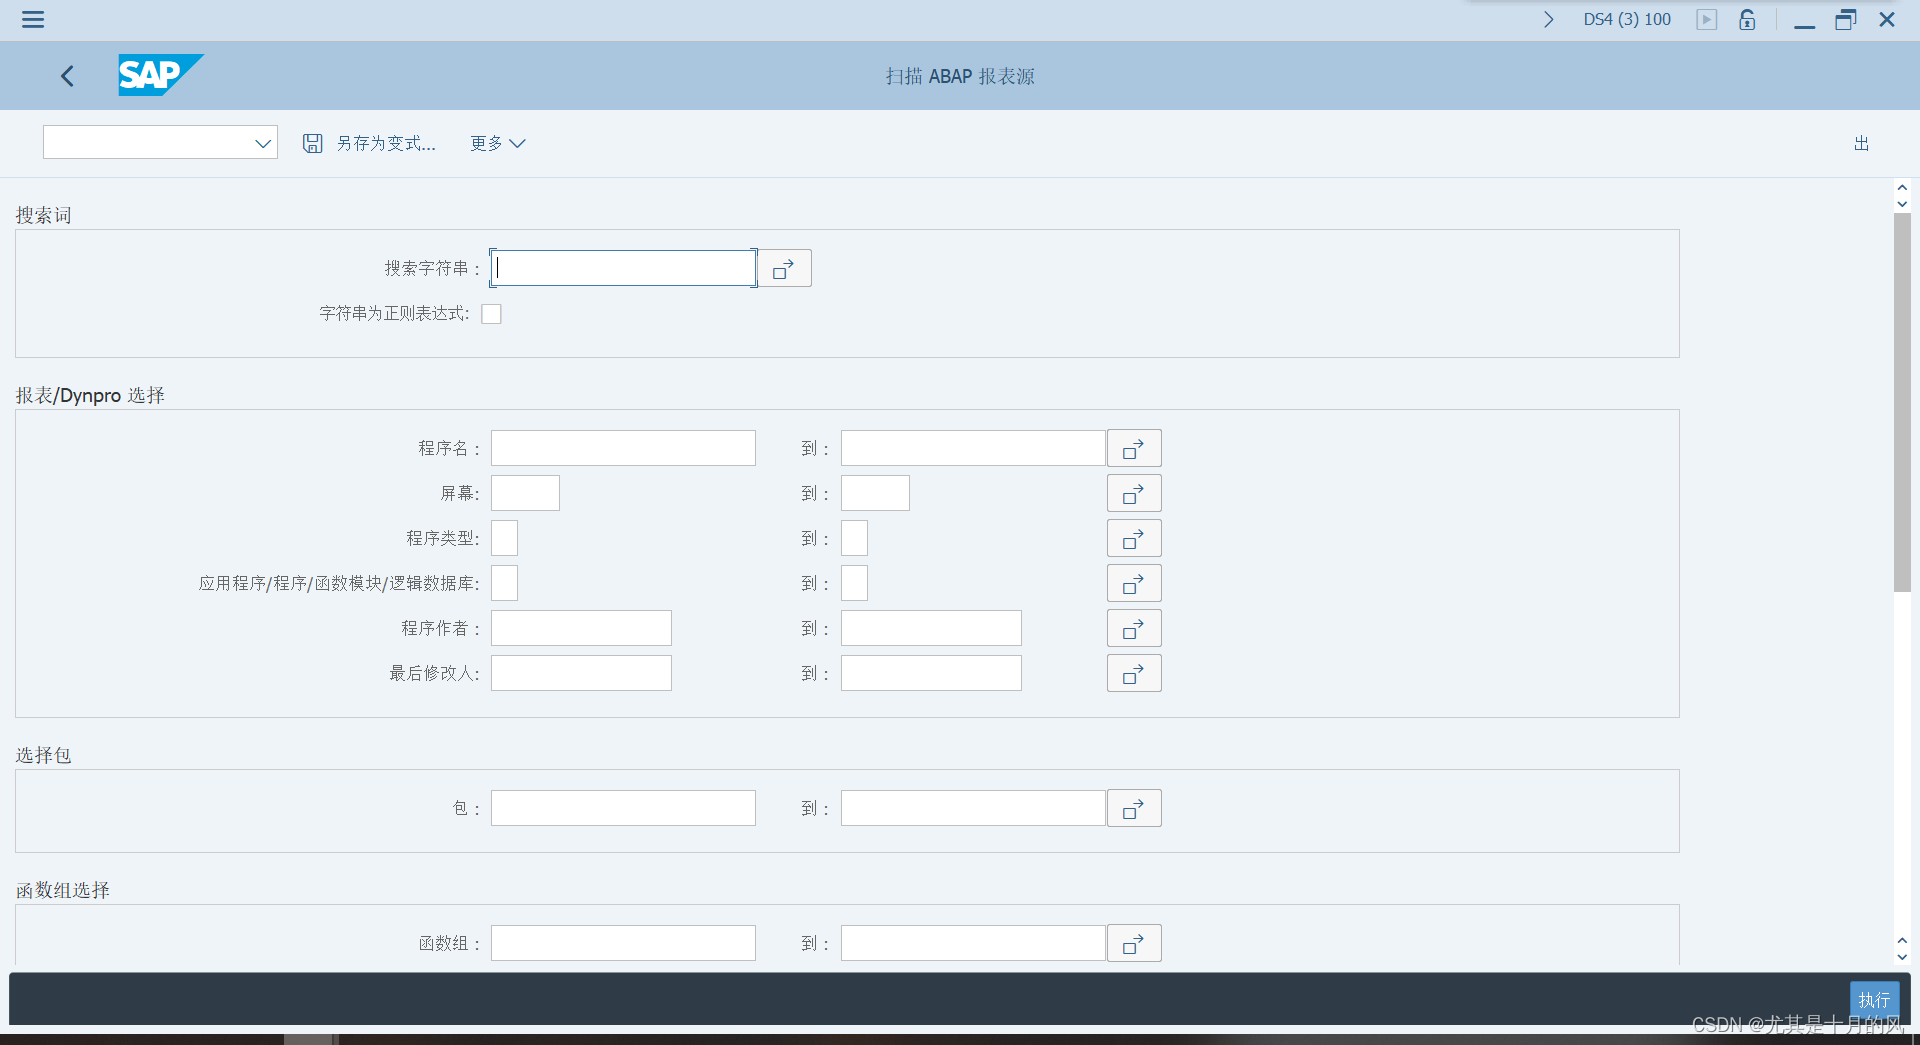Open multiple selection for 最后修改人
The width and height of the screenshot is (1920, 1045).
(1134, 673)
